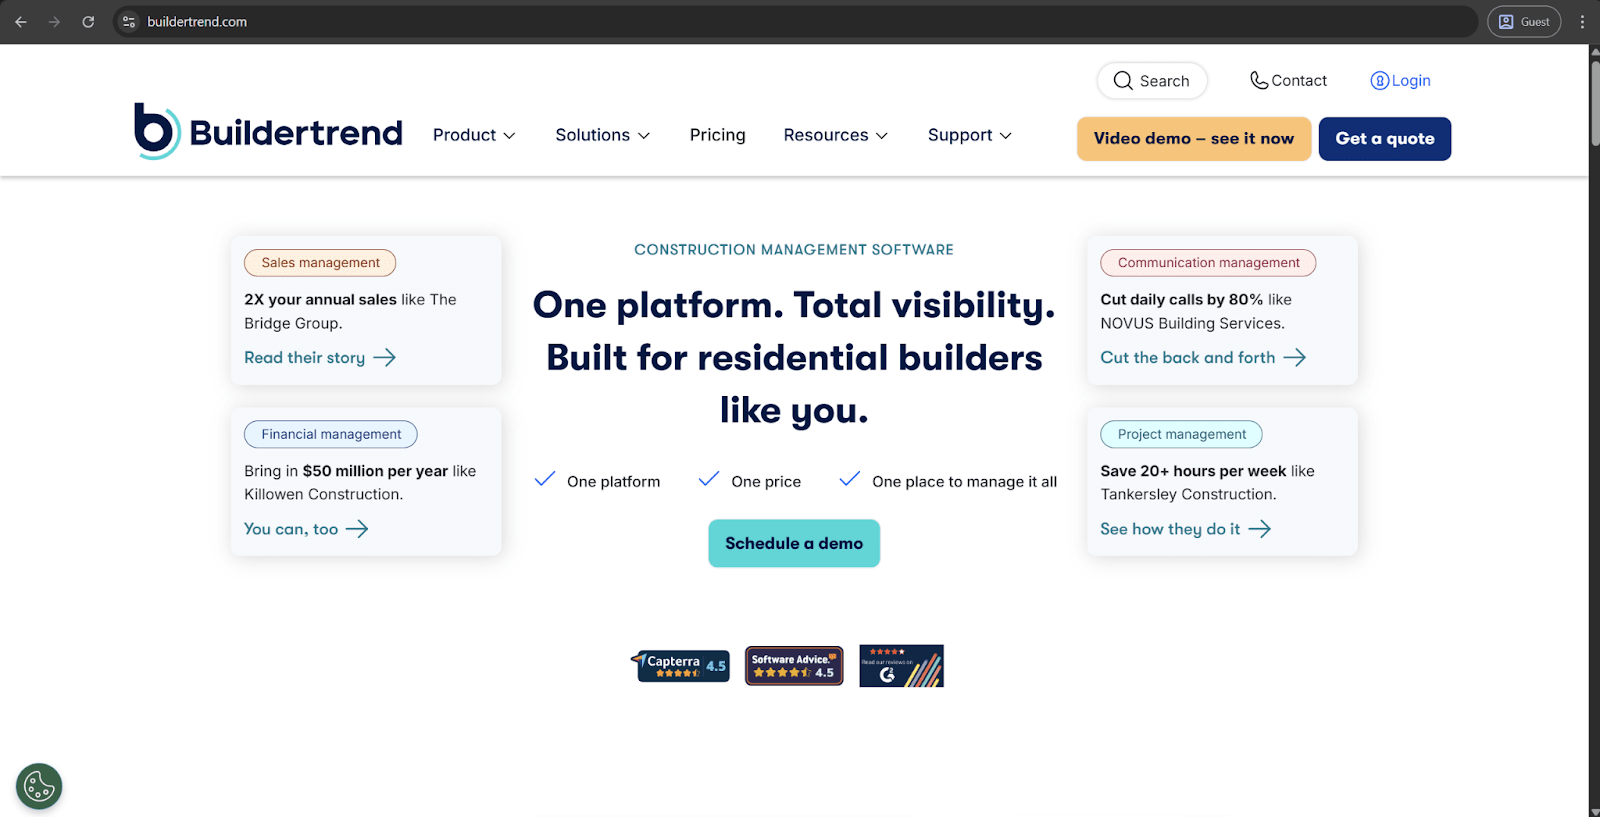Screen dimensions: 1600x817
Task: Open the Software Advice rating badge
Action: coord(794,666)
